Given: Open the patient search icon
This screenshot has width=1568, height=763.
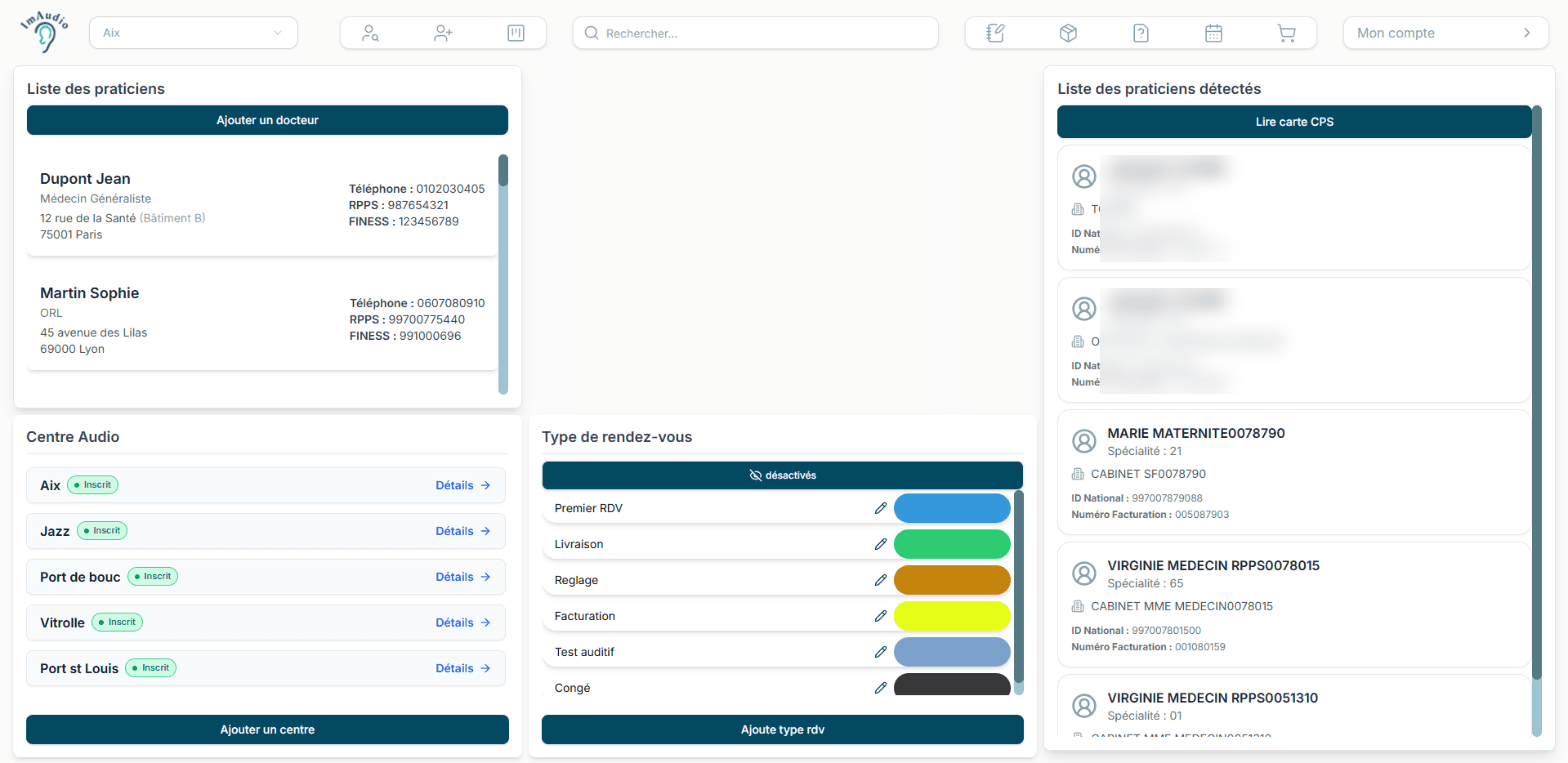Looking at the screenshot, I should [371, 33].
